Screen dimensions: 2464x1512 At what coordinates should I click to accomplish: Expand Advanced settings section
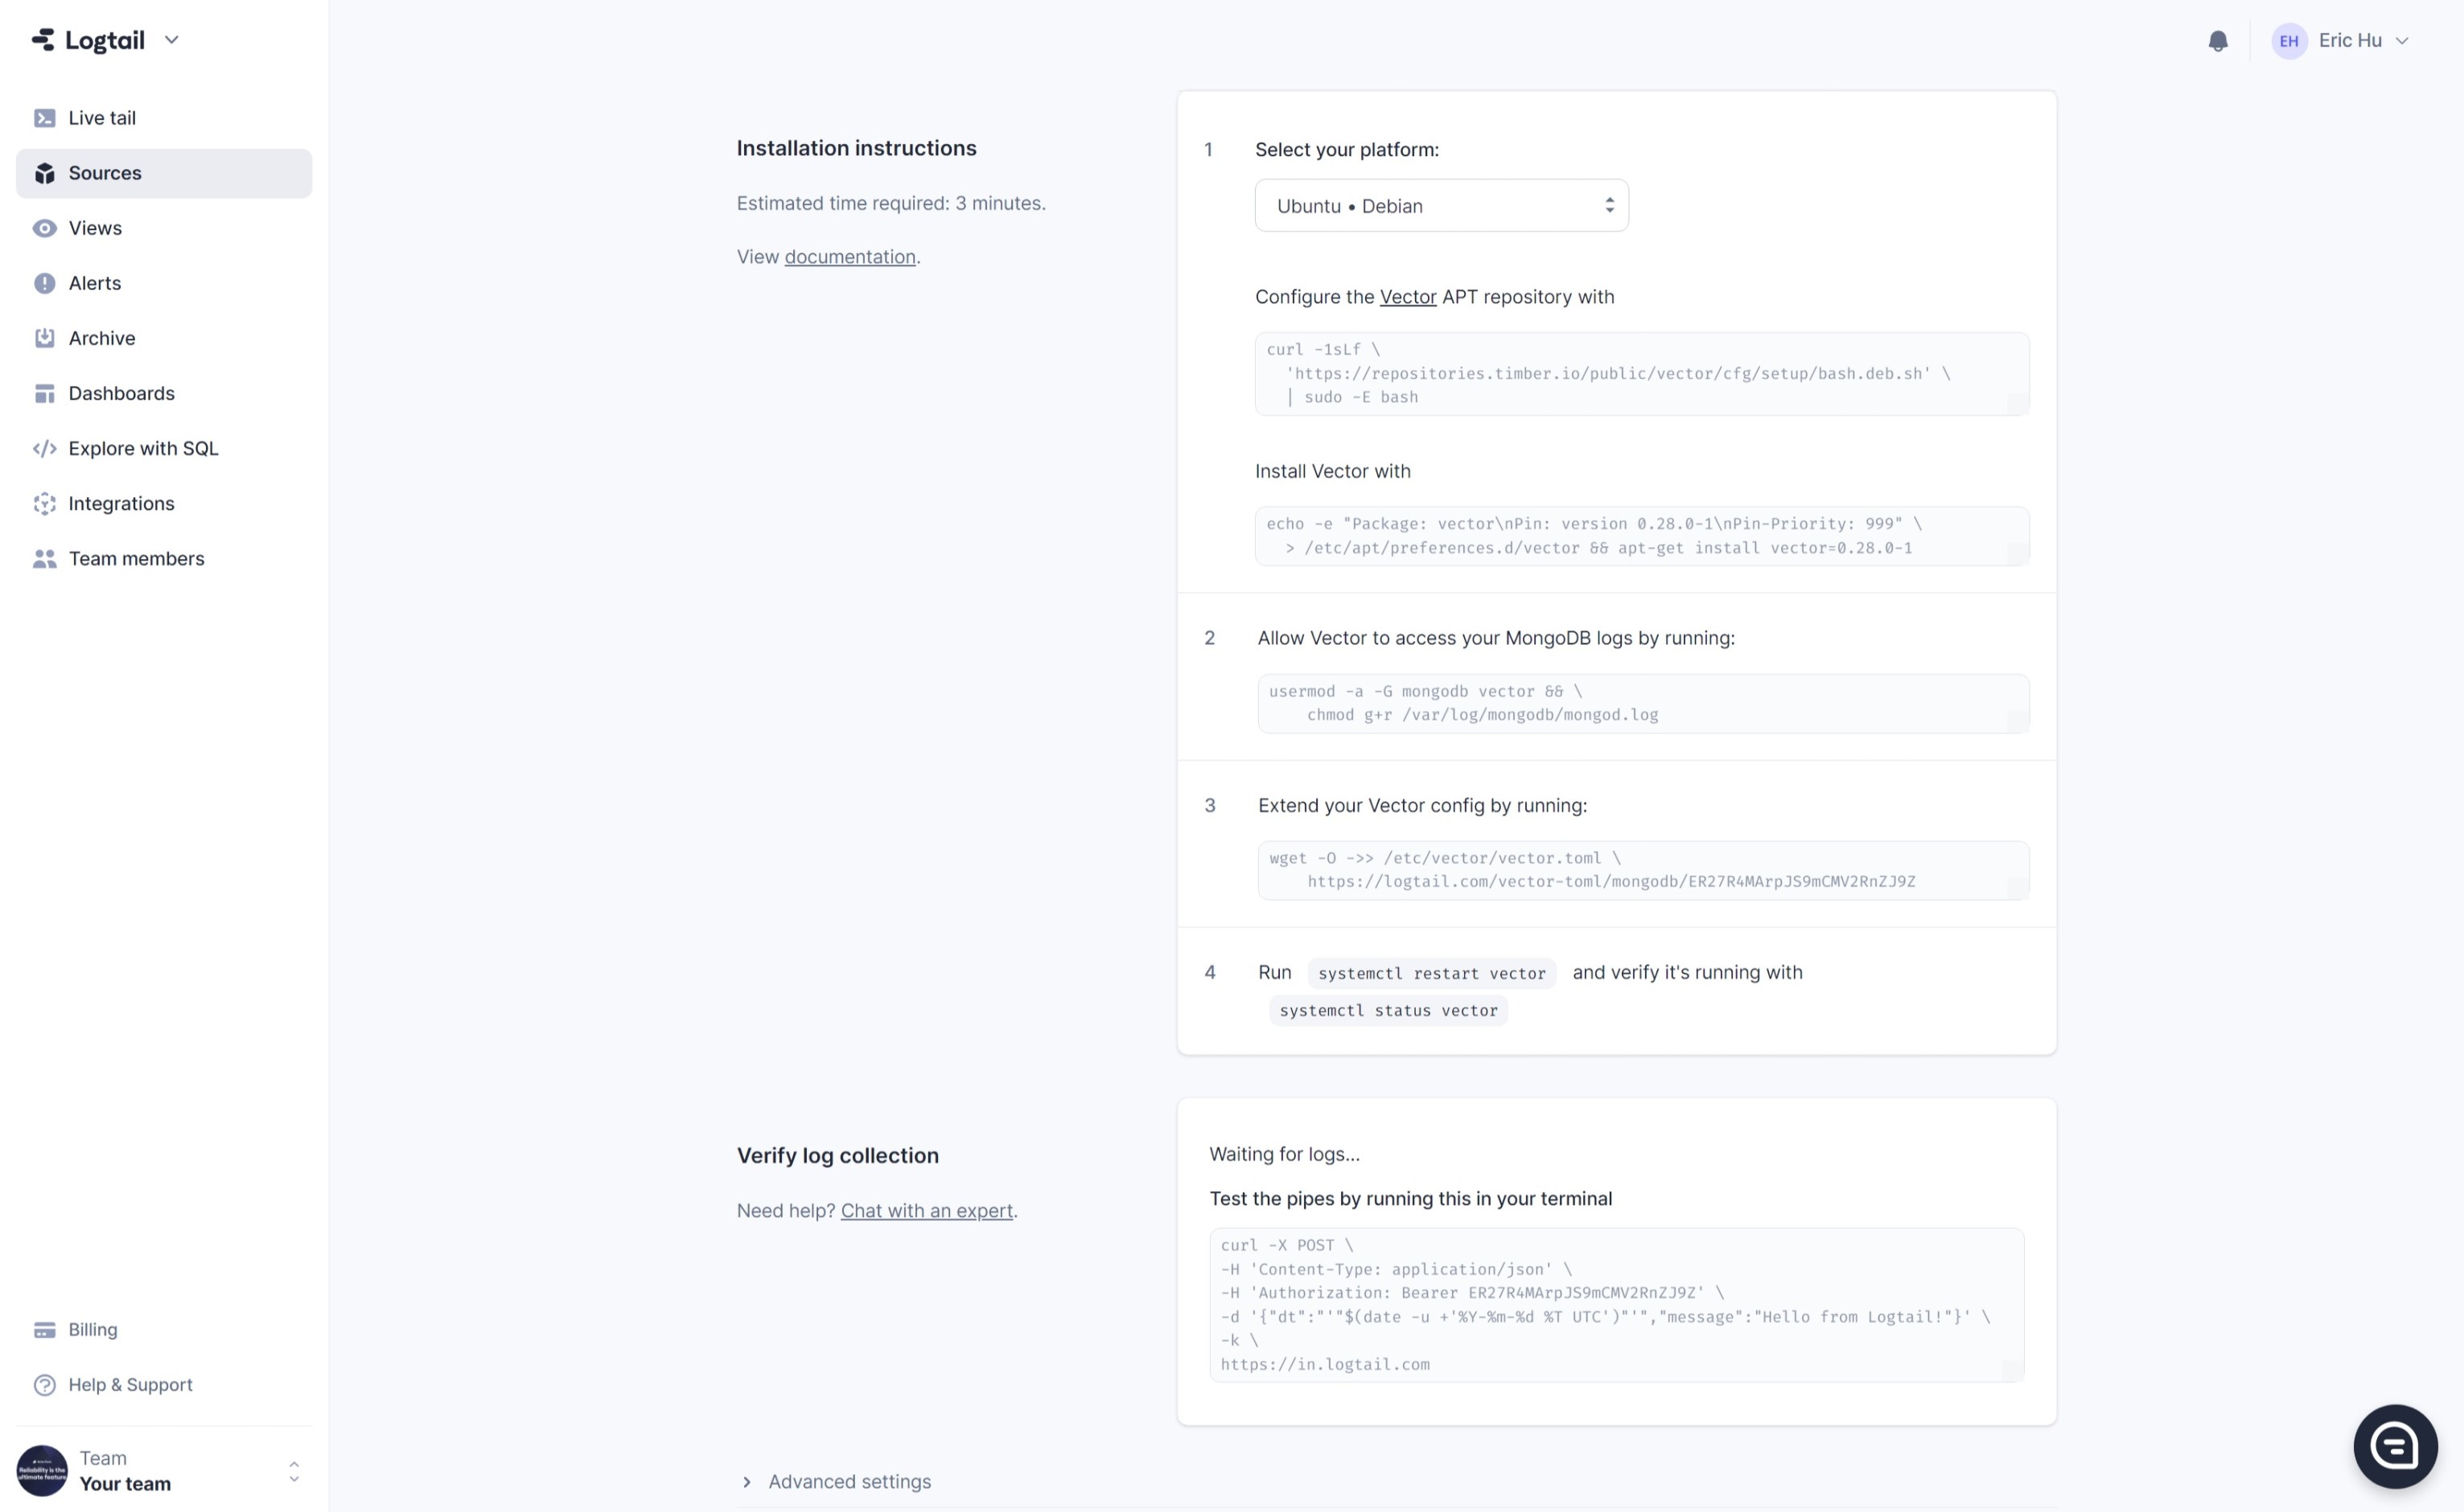[x=836, y=1481]
